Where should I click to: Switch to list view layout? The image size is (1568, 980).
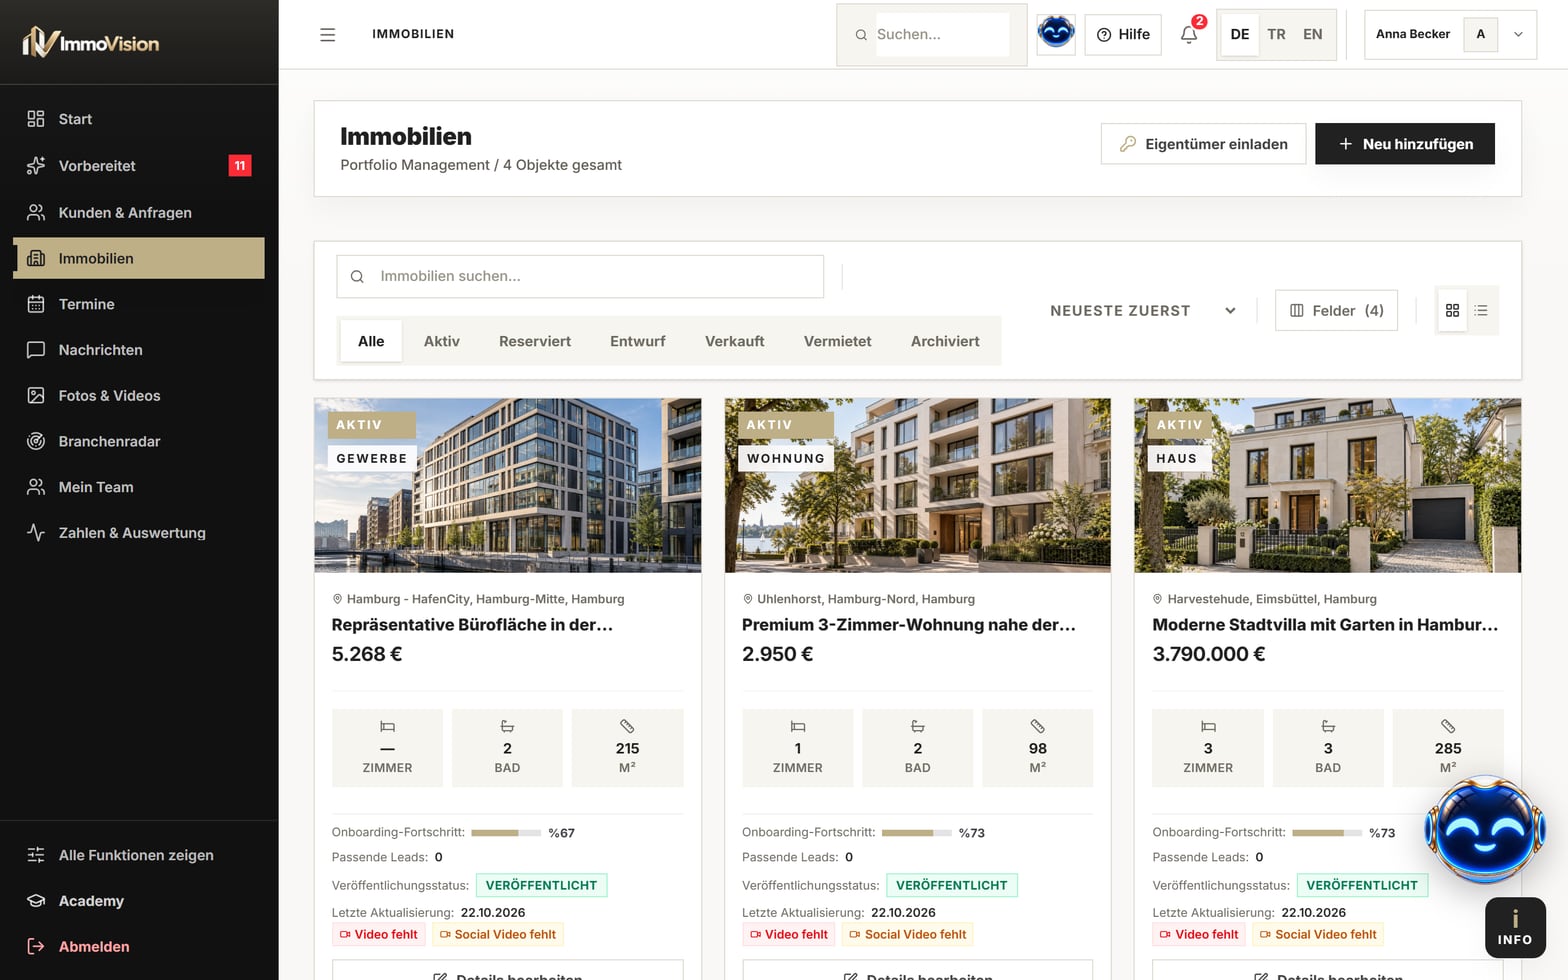1481,311
